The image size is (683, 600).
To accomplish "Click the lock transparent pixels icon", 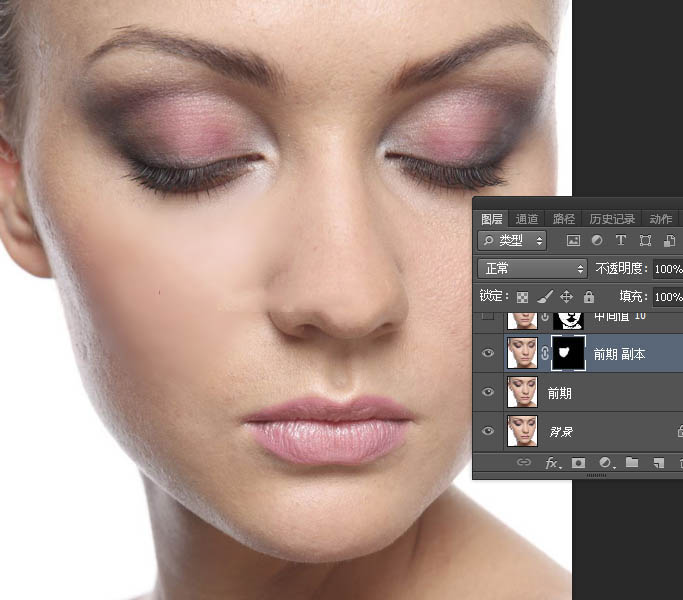I will point(522,297).
